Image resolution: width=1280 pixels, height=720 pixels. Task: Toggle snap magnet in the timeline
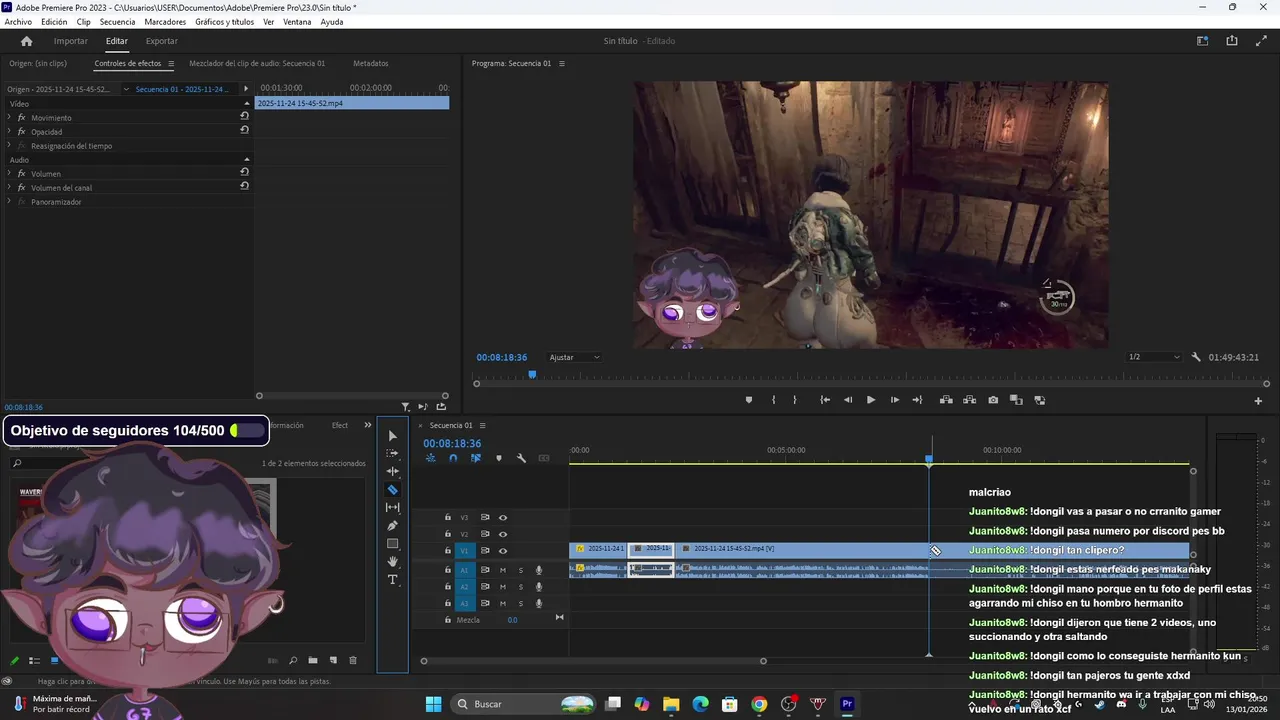pyautogui.click(x=453, y=458)
